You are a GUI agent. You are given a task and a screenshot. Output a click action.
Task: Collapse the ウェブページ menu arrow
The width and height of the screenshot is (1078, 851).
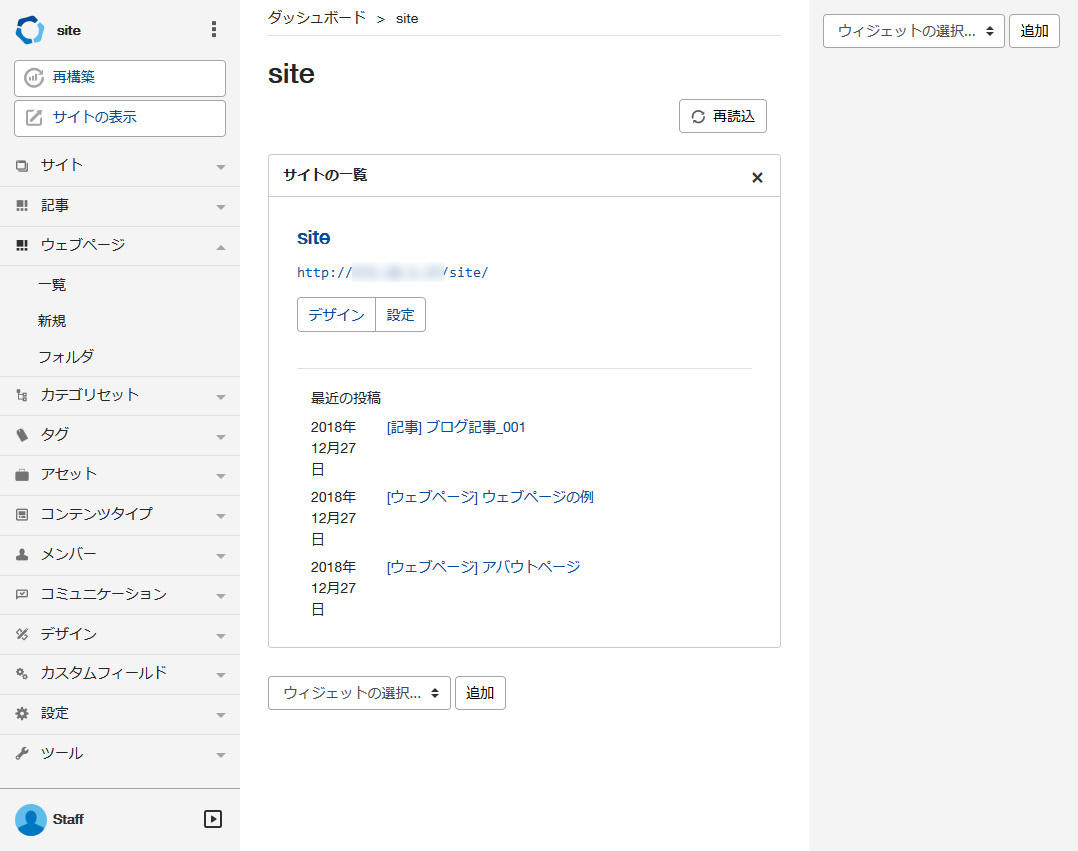(221, 247)
